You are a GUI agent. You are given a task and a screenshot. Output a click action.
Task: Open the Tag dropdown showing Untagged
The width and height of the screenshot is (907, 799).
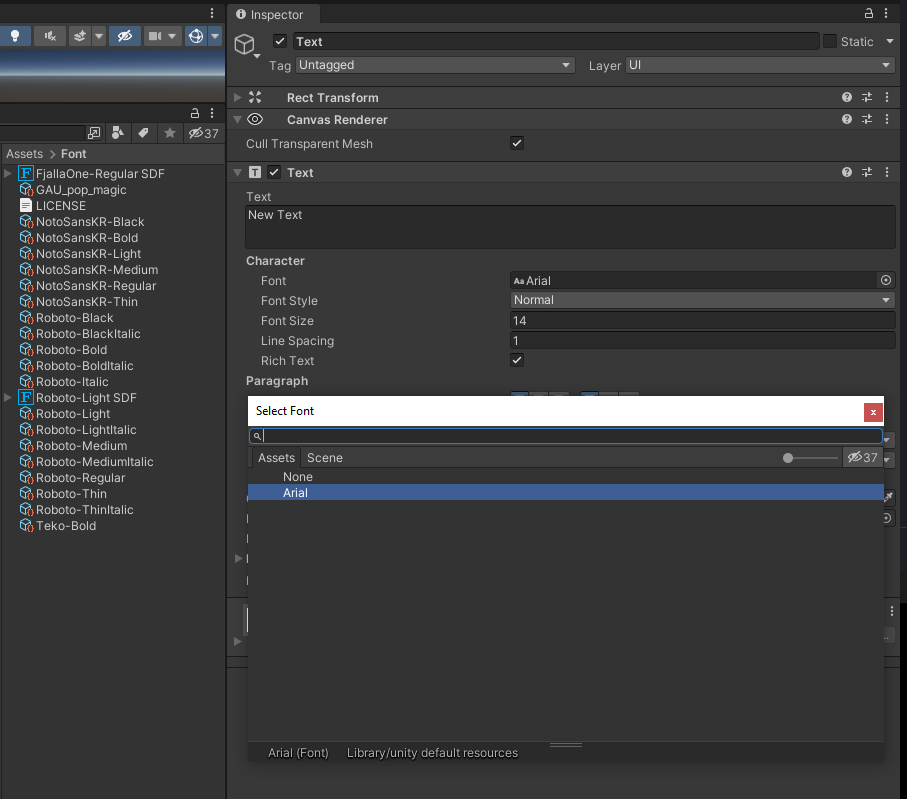[x=435, y=65]
